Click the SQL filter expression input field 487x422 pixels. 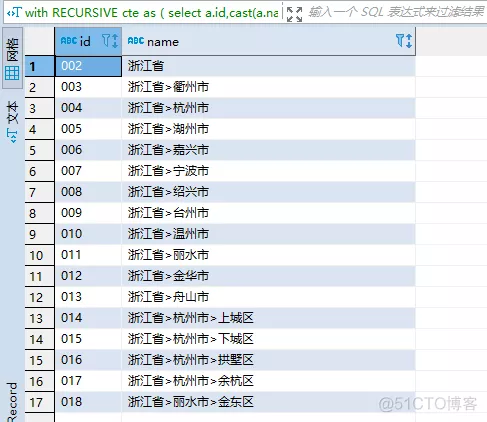(396, 13)
